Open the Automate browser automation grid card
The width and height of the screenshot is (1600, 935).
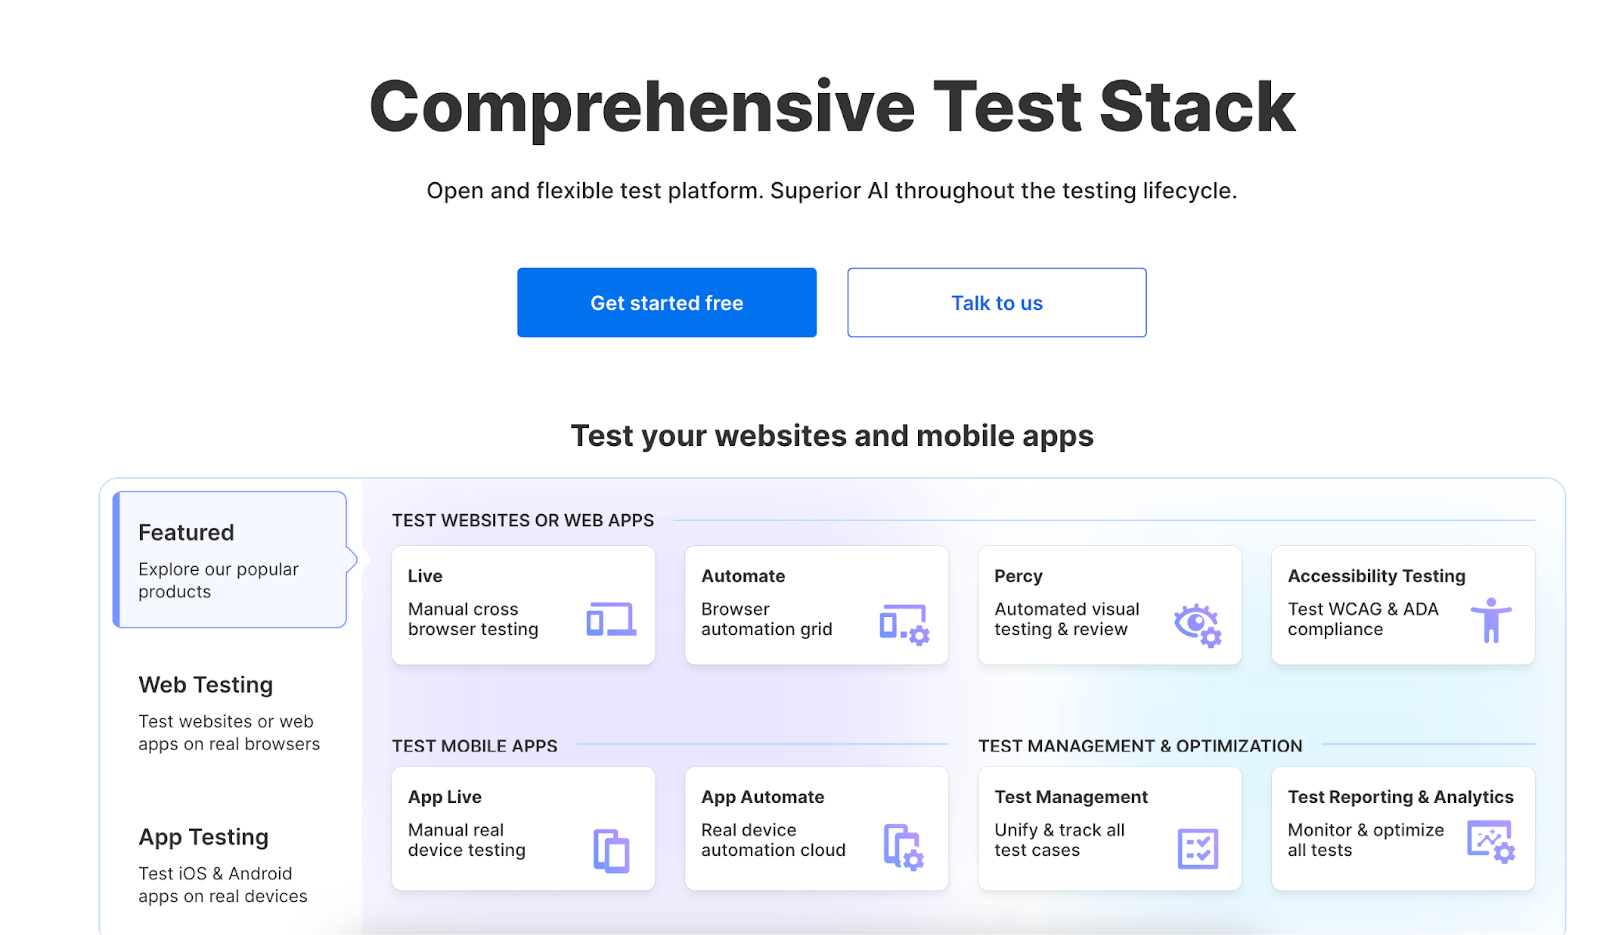(816, 603)
